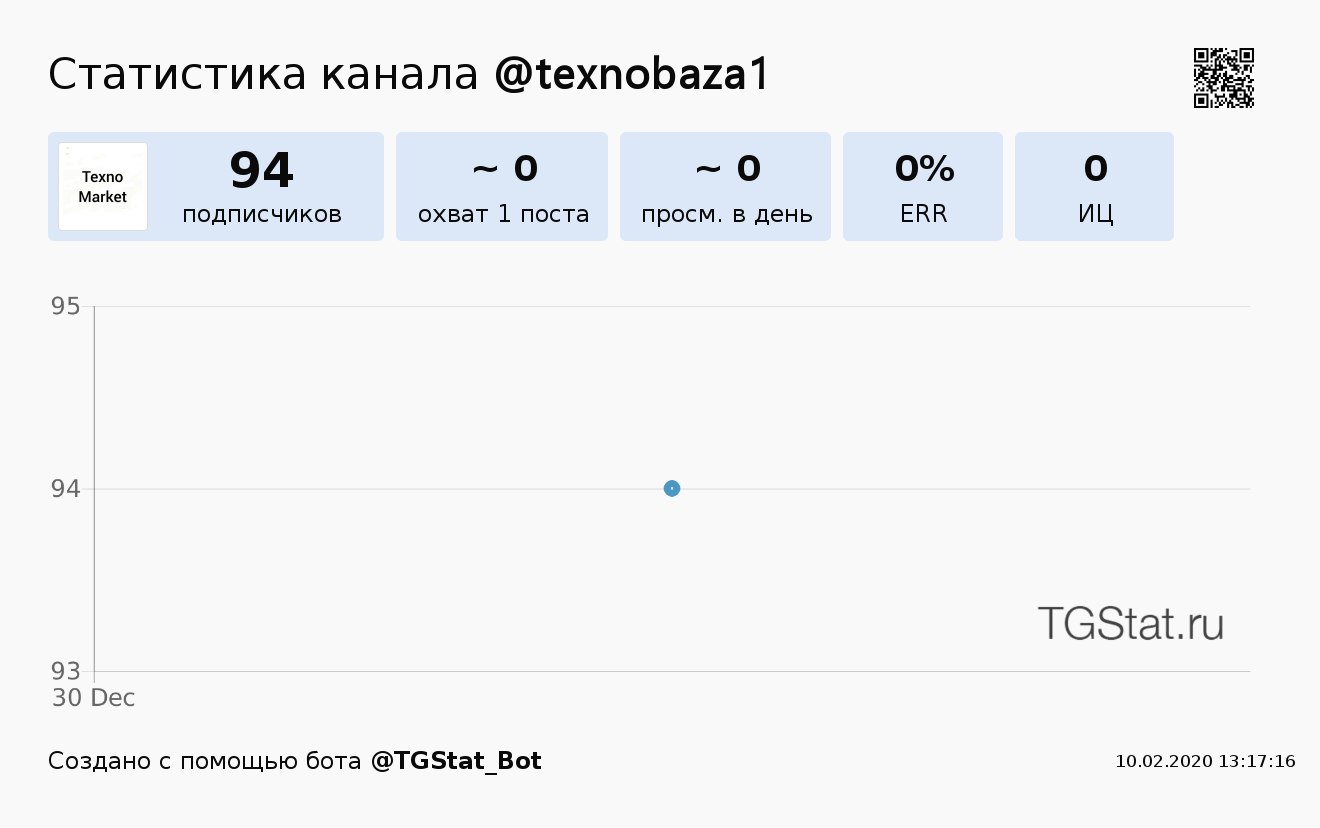Open the @TGStat_Bot link
Image resolution: width=1320 pixels, height=828 pixels.
coord(456,761)
